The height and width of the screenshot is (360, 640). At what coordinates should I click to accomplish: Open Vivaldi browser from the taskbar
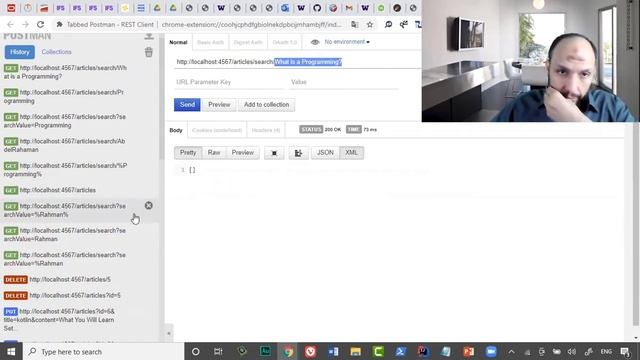(x=311, y=351)
